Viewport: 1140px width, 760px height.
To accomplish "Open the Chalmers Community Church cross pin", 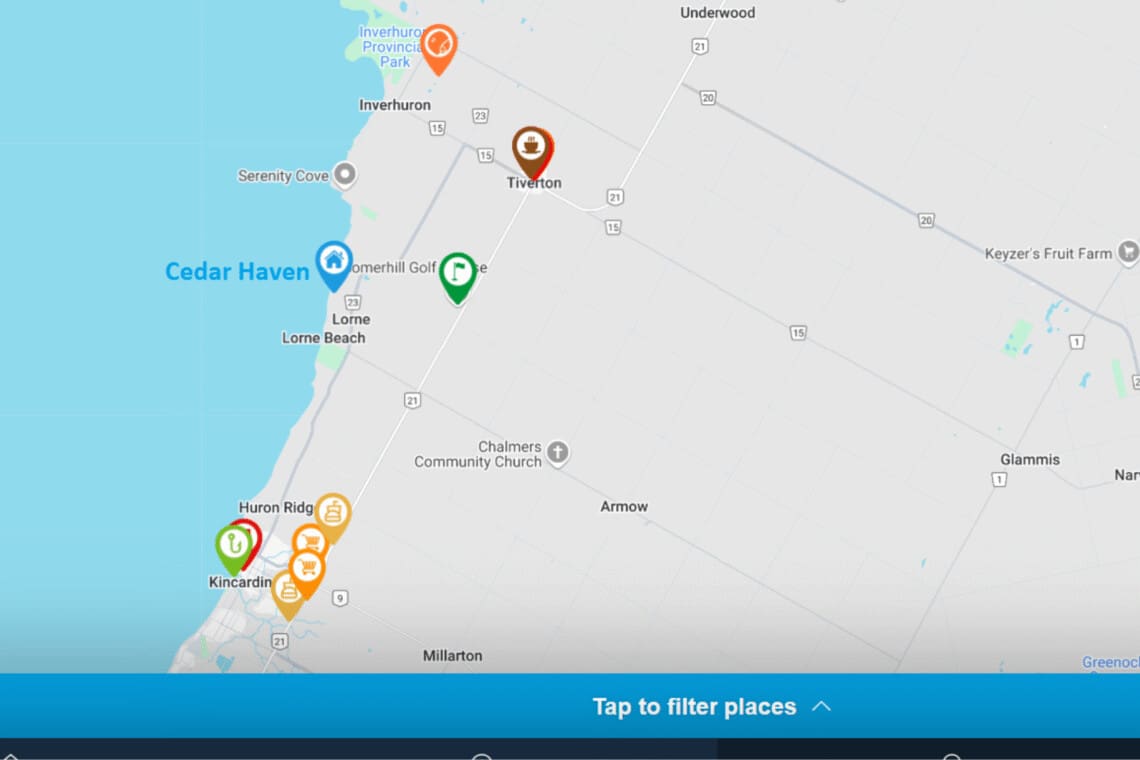I will (558, 453).
